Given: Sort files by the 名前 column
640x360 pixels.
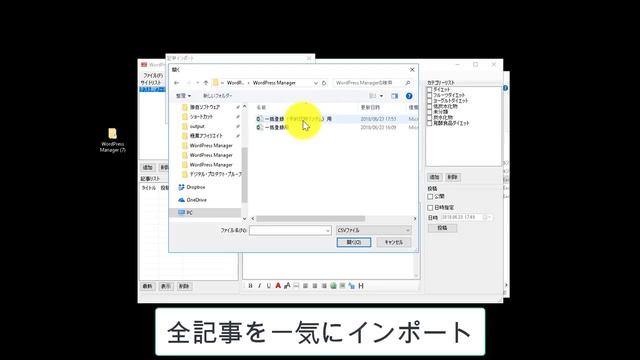Looking at the screenshot, I should pos(261,107).
